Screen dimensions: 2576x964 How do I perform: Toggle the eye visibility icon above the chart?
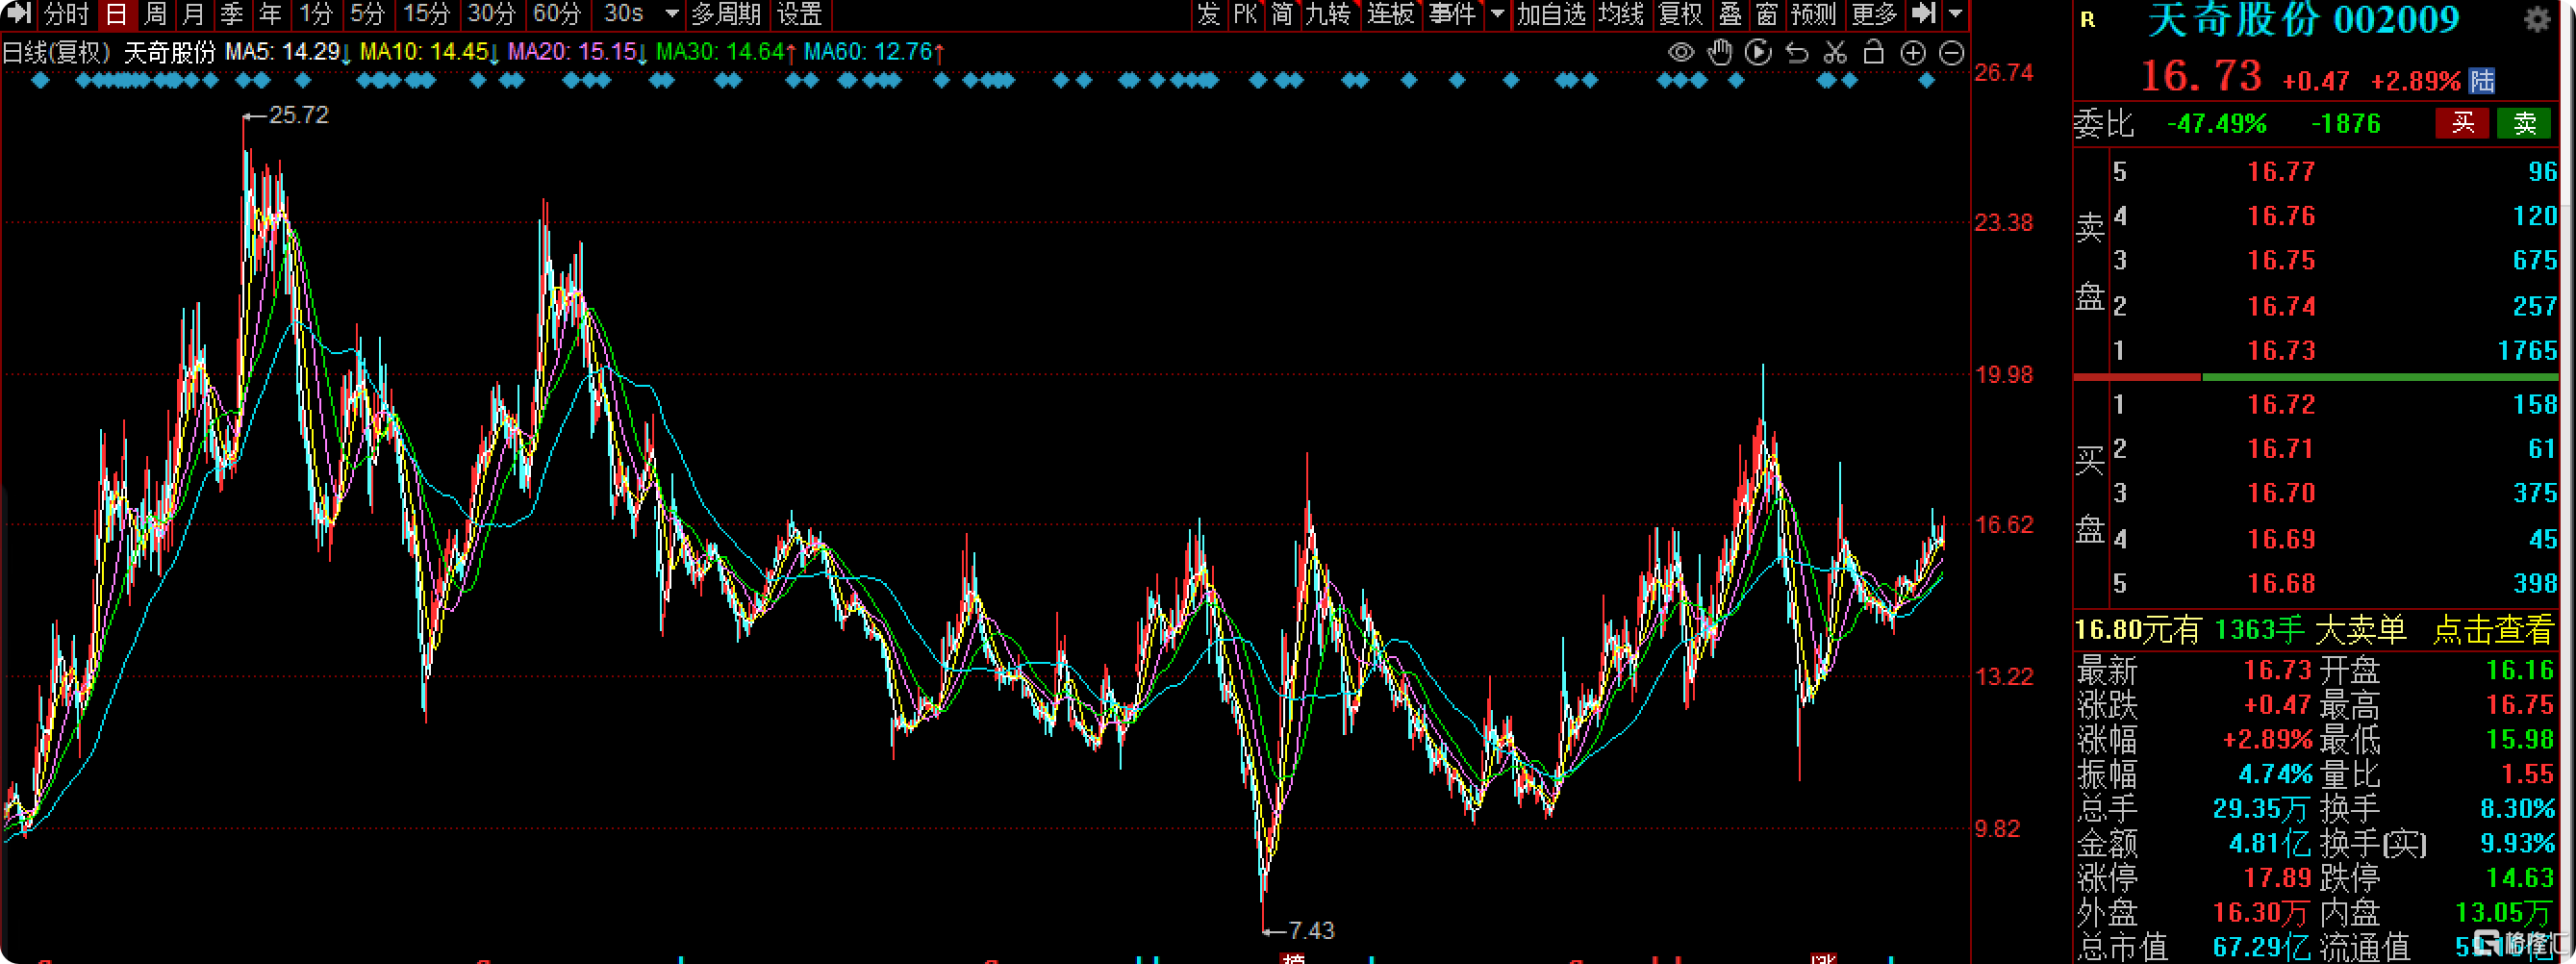(1681, 53)
